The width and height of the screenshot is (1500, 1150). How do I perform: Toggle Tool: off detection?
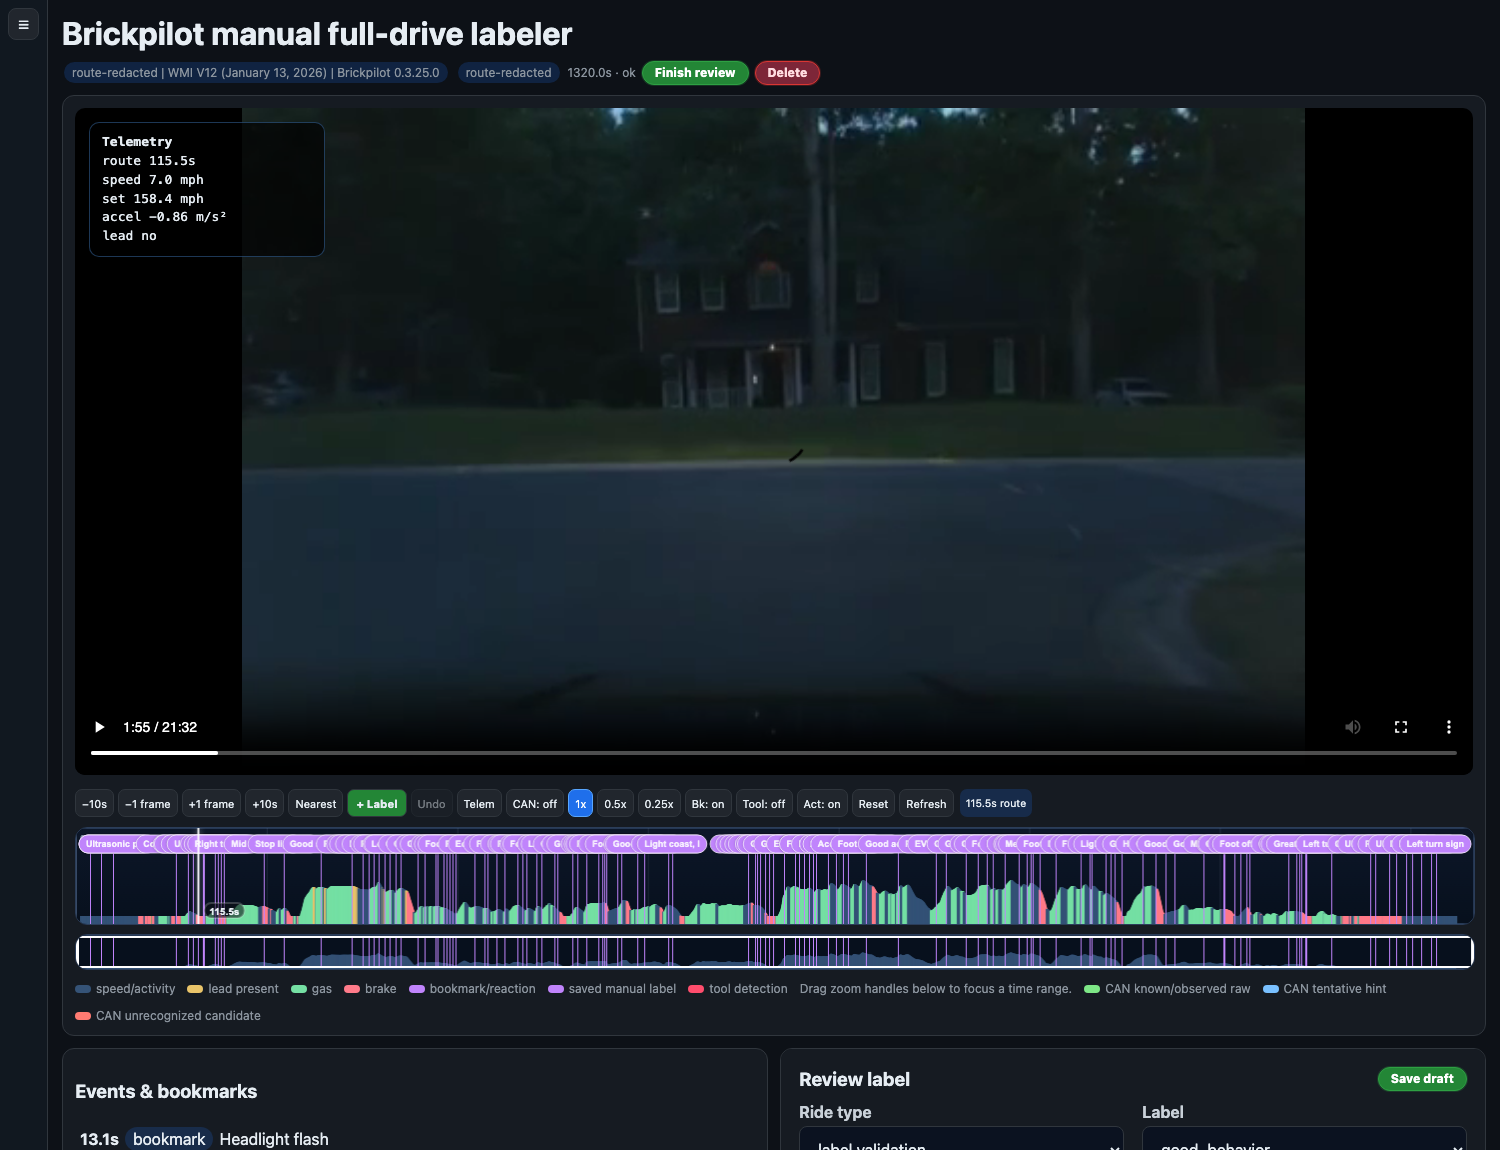tap(764, 804)
